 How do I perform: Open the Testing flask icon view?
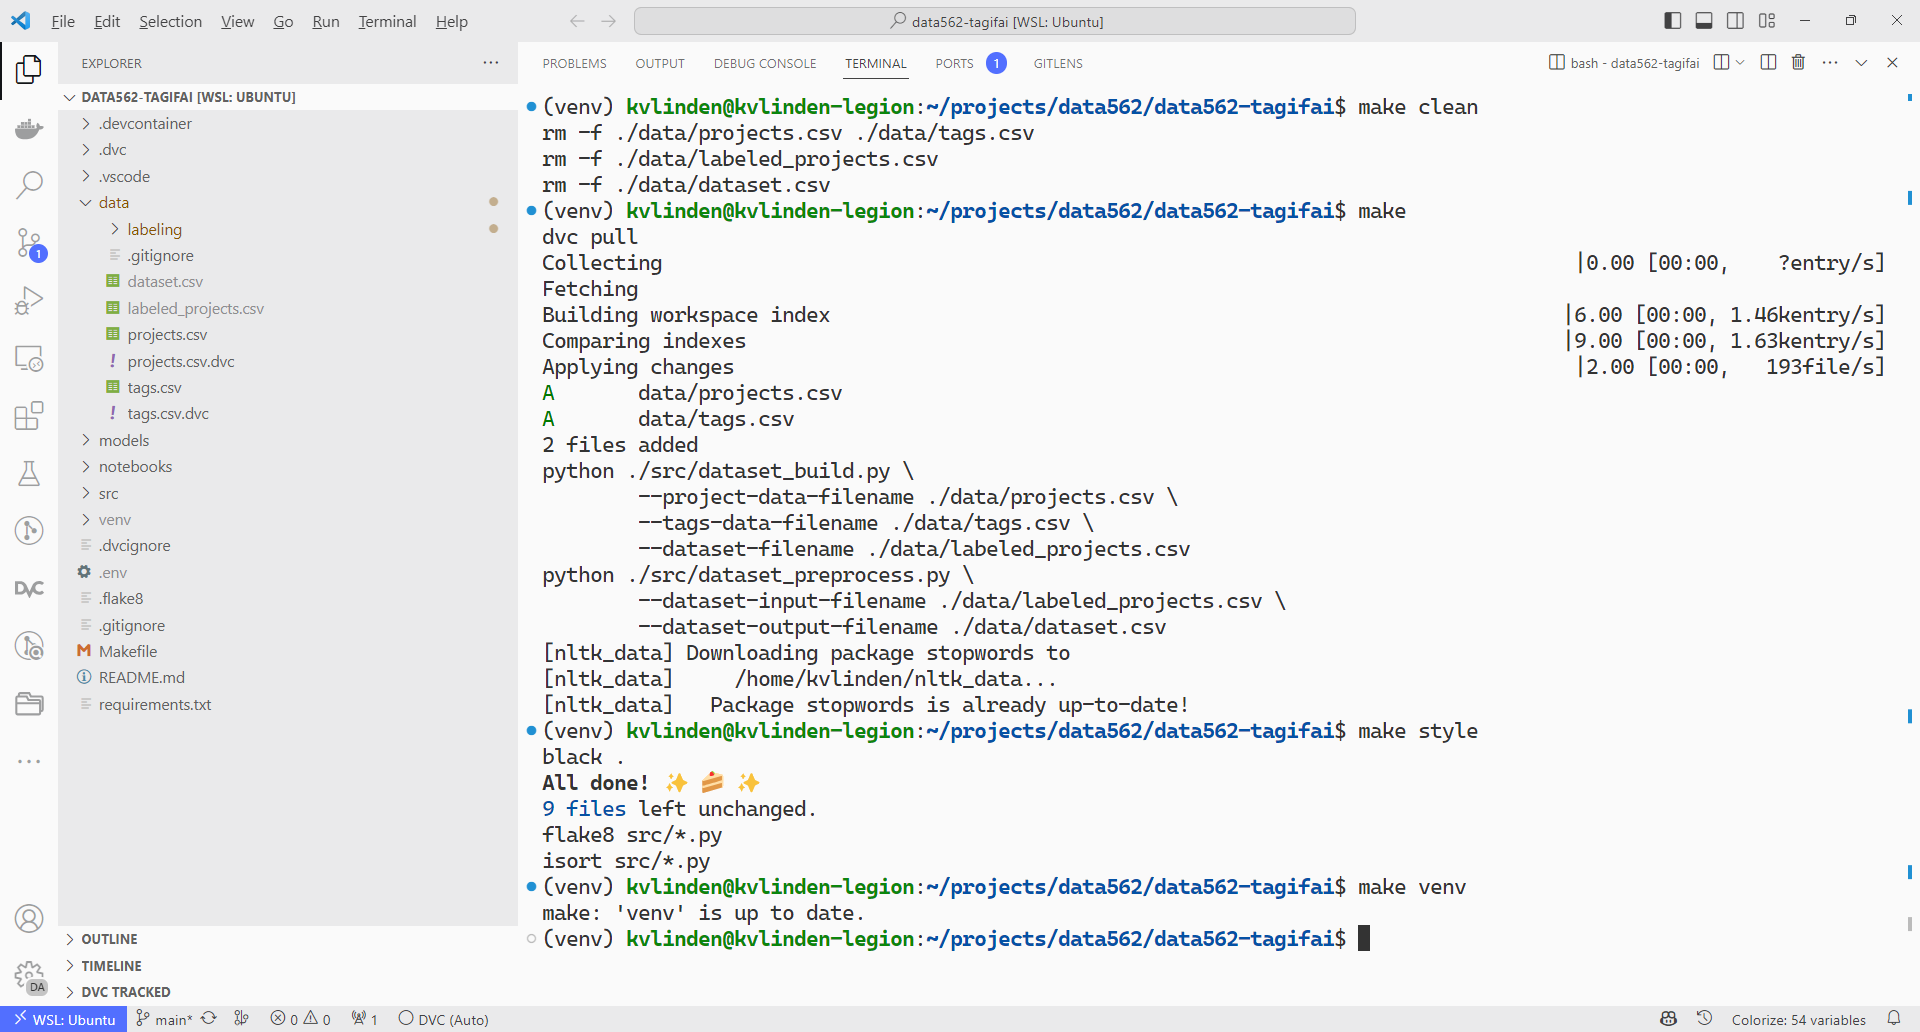click(29, 473)
